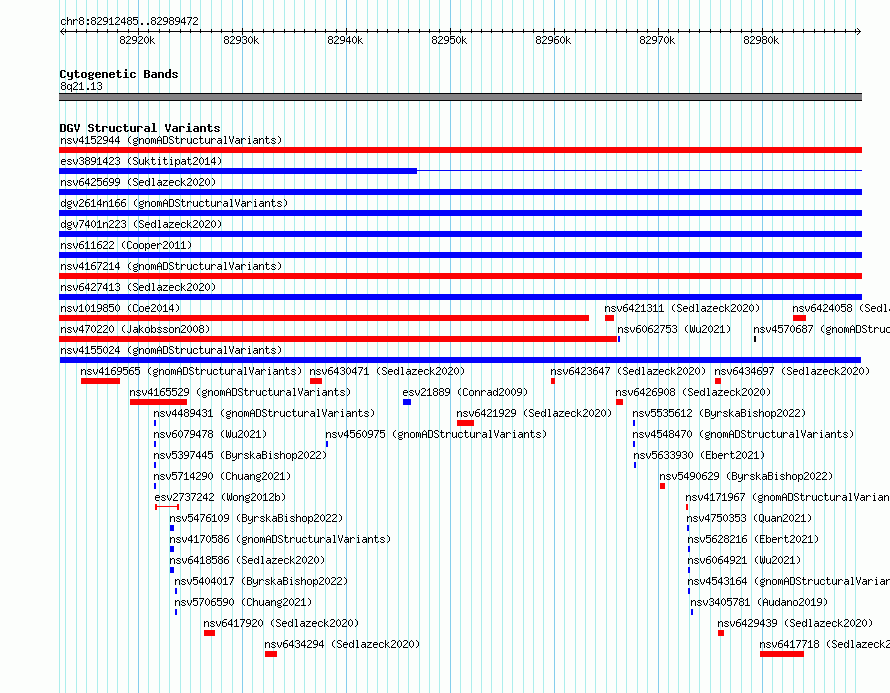890x693 pixels.
Task: Click the blue bar of nsv4155024
Action: [x=460, y=360]
